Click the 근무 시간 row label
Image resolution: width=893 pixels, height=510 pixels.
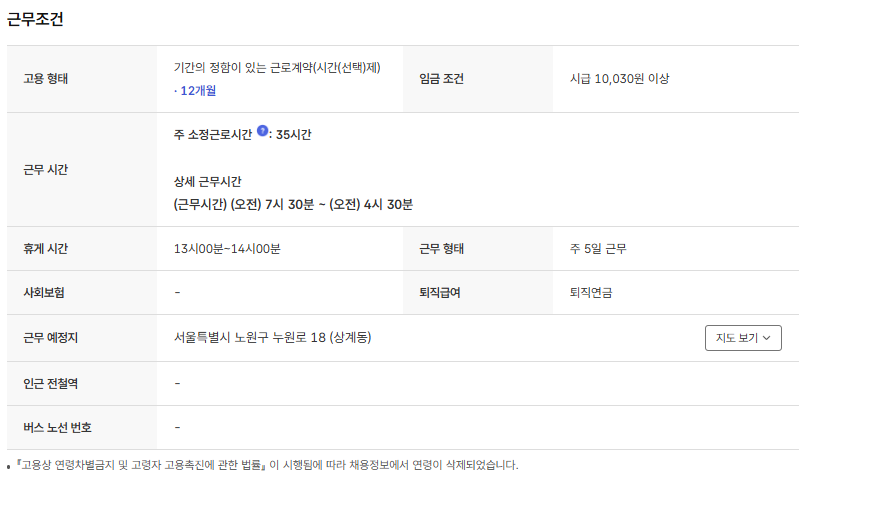(46, 170)
